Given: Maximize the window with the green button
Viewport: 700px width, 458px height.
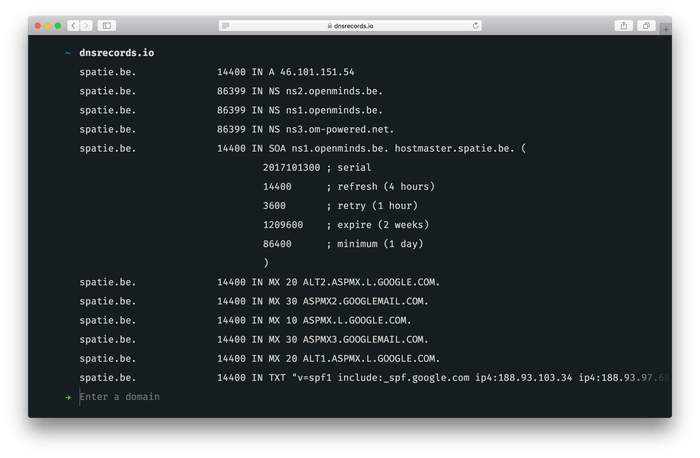Looking at the screenshot, I should point(58,25).
